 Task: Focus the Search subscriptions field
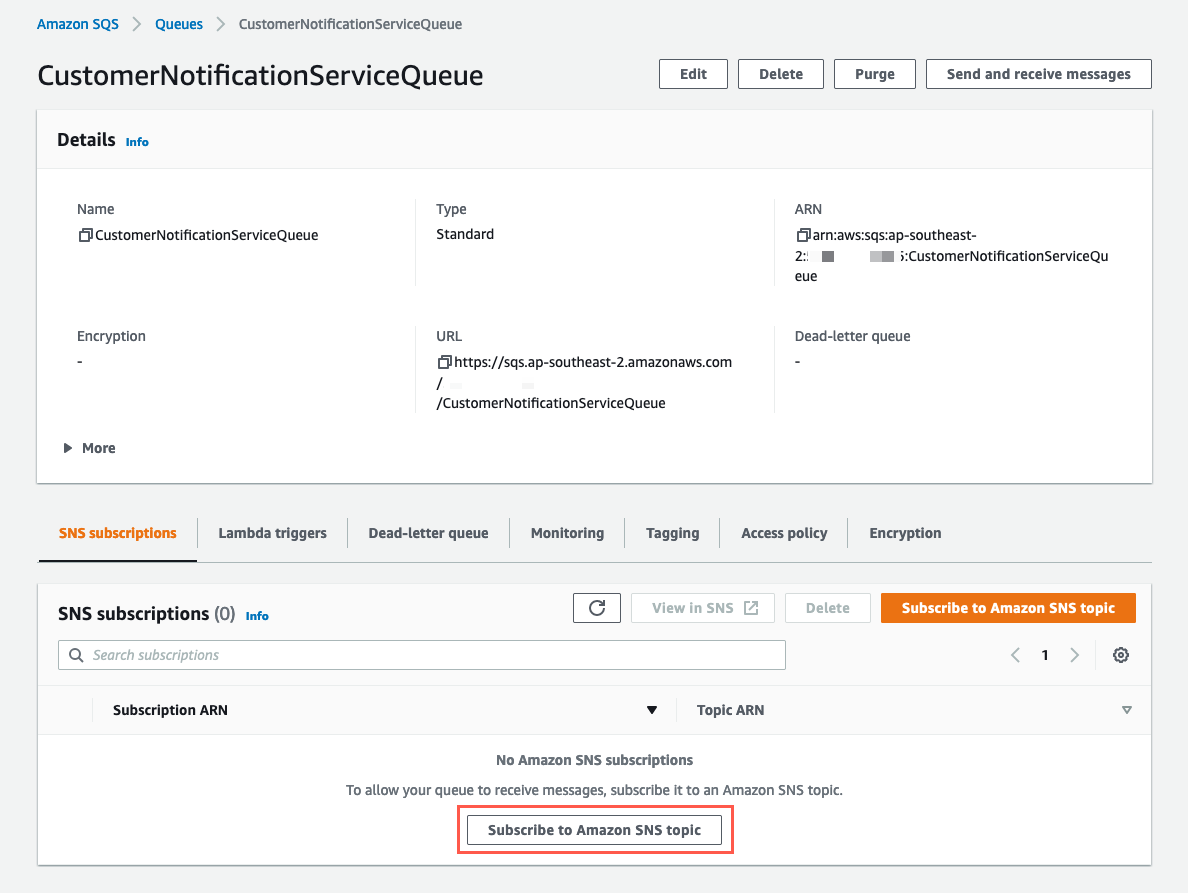coord(422,655)
